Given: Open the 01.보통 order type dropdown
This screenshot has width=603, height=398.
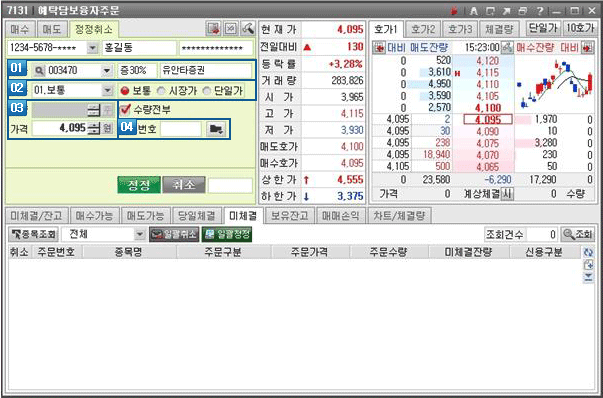Looking at the screenshot, I should (x=107, y=91).
